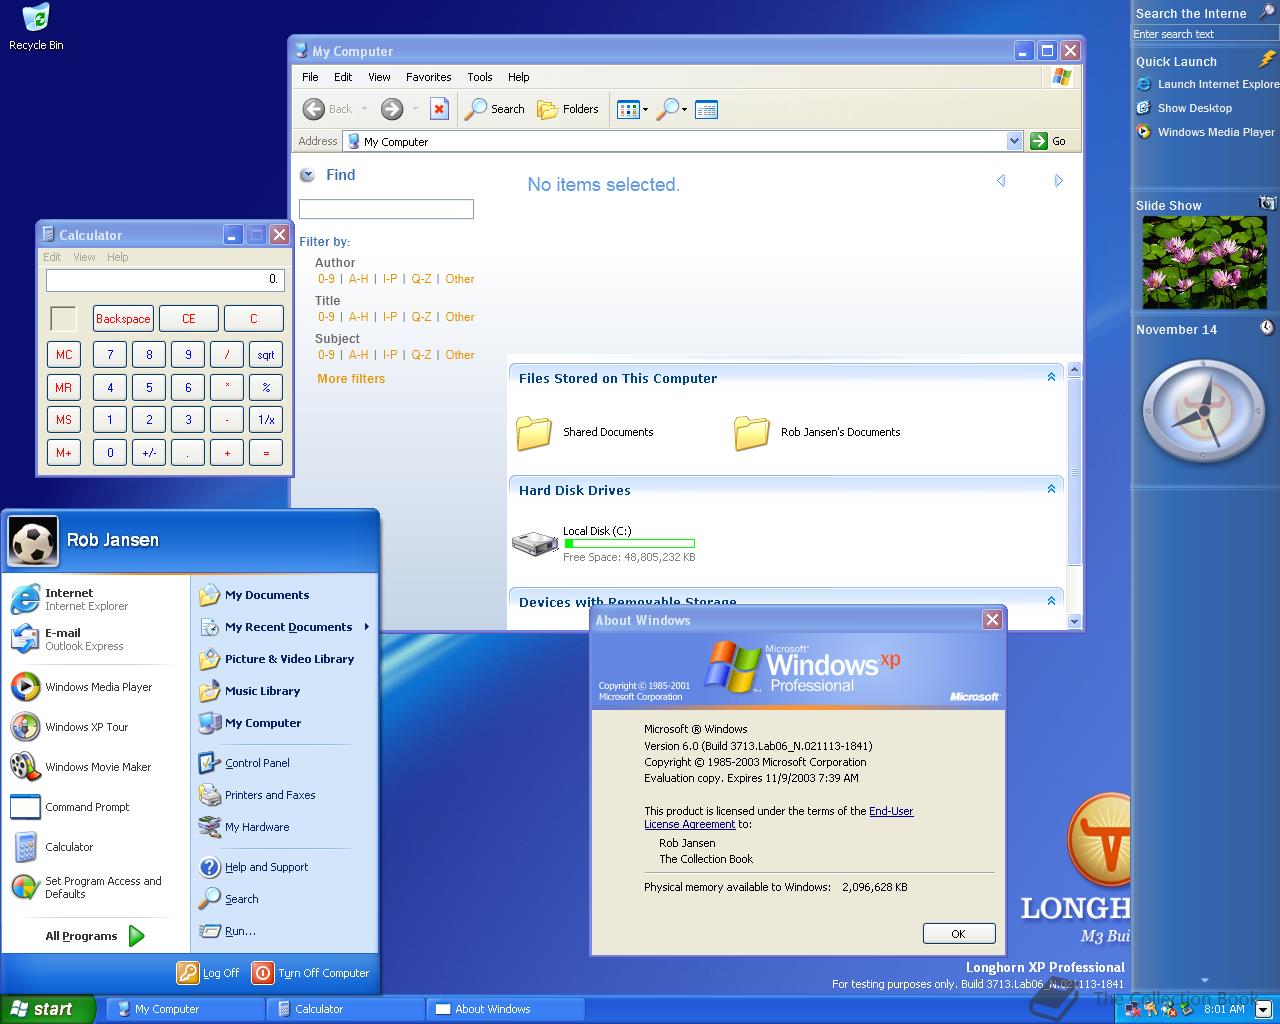Click Turn Off Computer
This screenshot has width=1280, height=1024.
pos(311,973)
